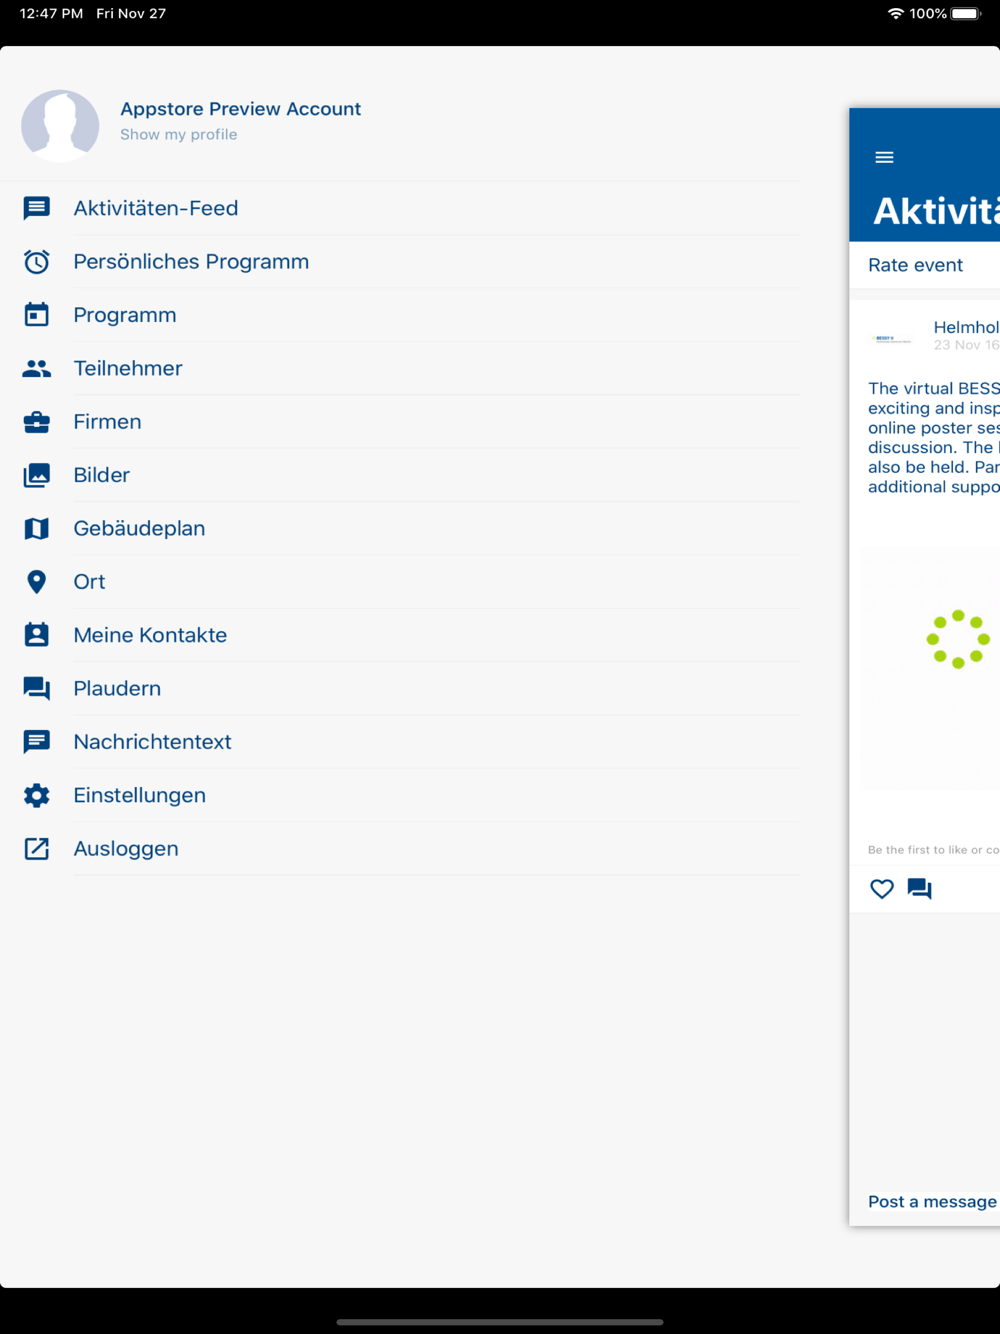The image size is (1000, 1334).
Task: Tap the comment bubble icon under the post
Action: coord(919,889)
